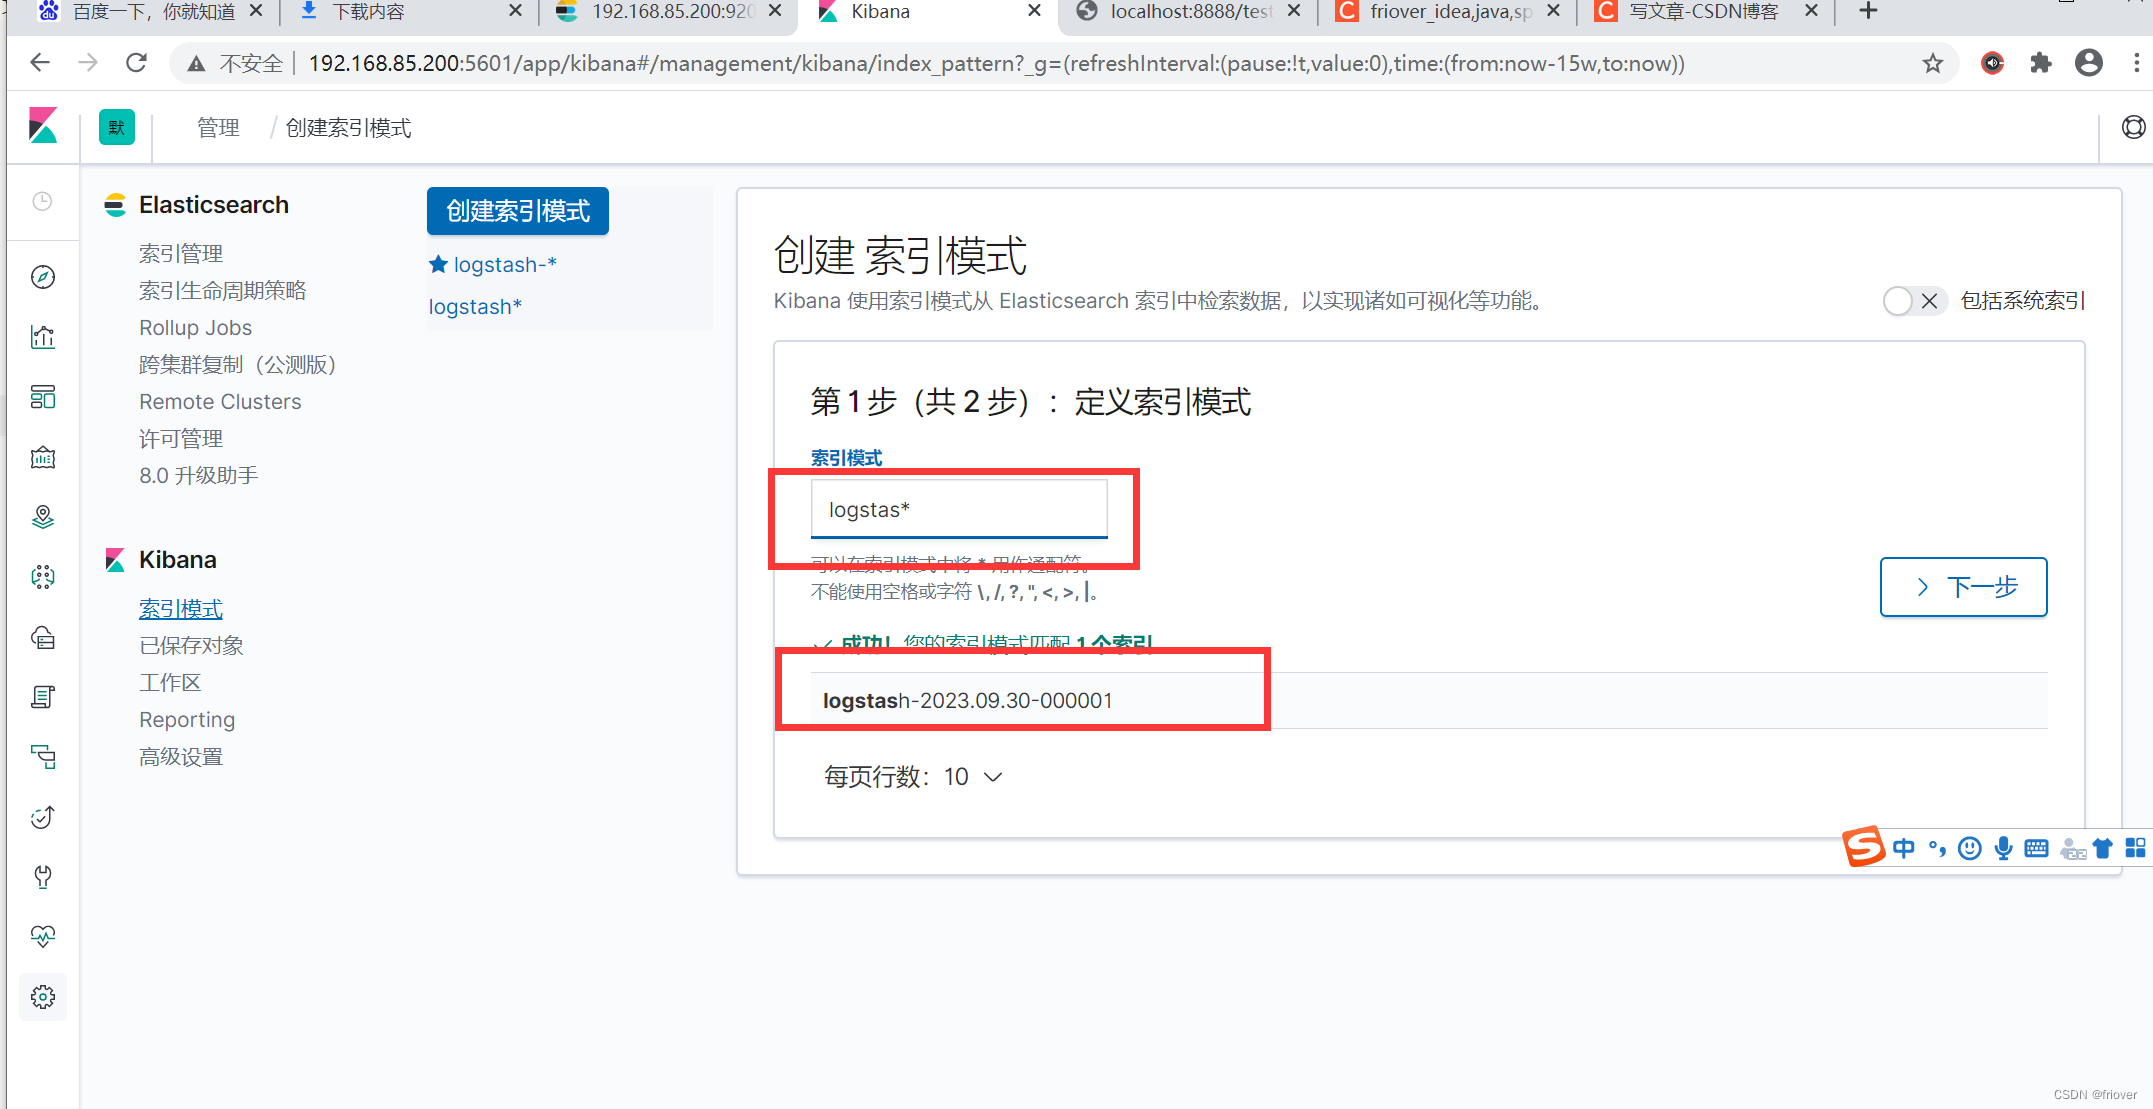Open the default space avatar '默'
Image resolution: width=2153 pixels, height=1109 pixels.
[117, 127]
